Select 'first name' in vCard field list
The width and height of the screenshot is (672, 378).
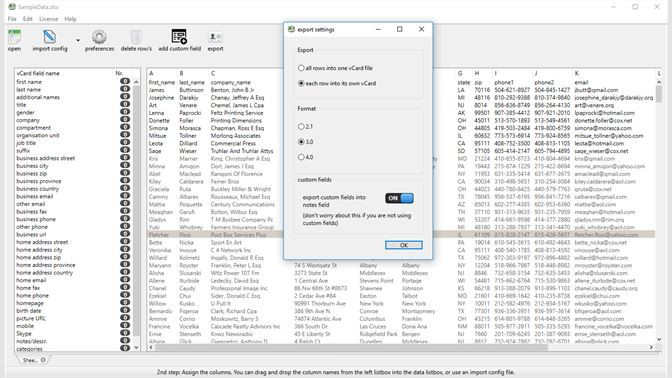click(x=29, y=82)
